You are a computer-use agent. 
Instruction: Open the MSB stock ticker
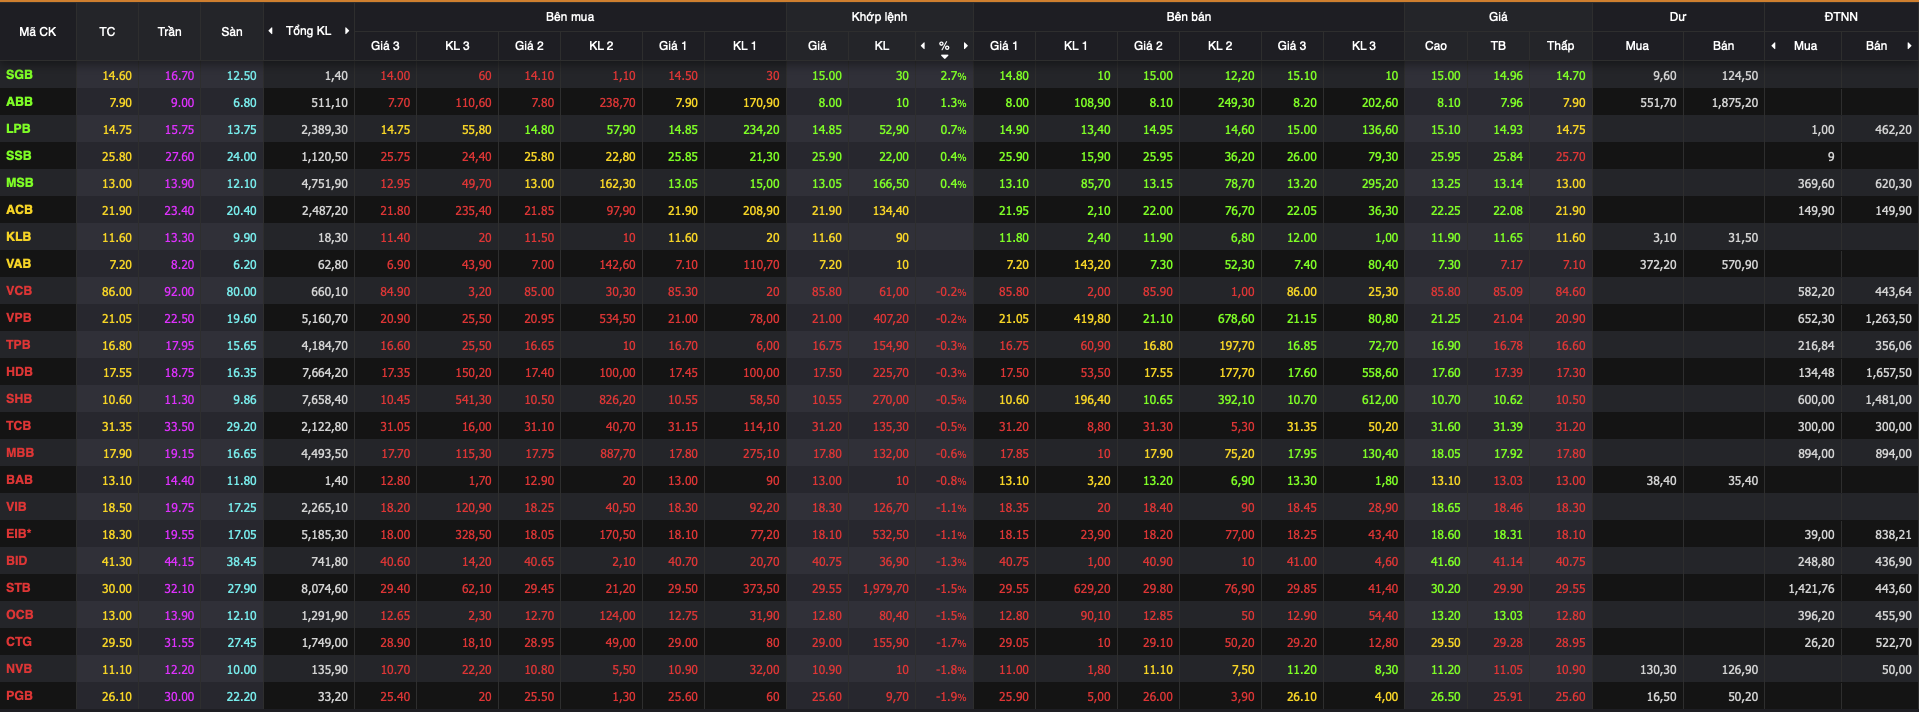pos(19,183)
